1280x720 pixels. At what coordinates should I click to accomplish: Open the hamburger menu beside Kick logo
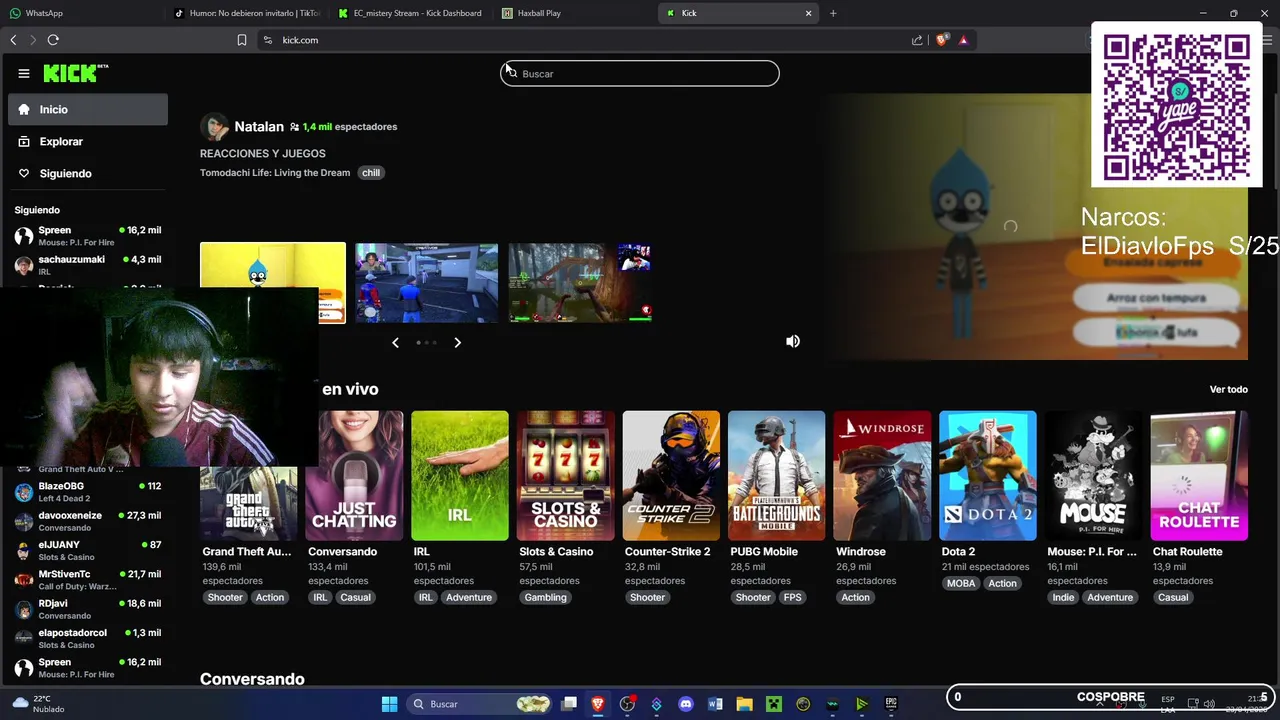[x=24, y=73]
